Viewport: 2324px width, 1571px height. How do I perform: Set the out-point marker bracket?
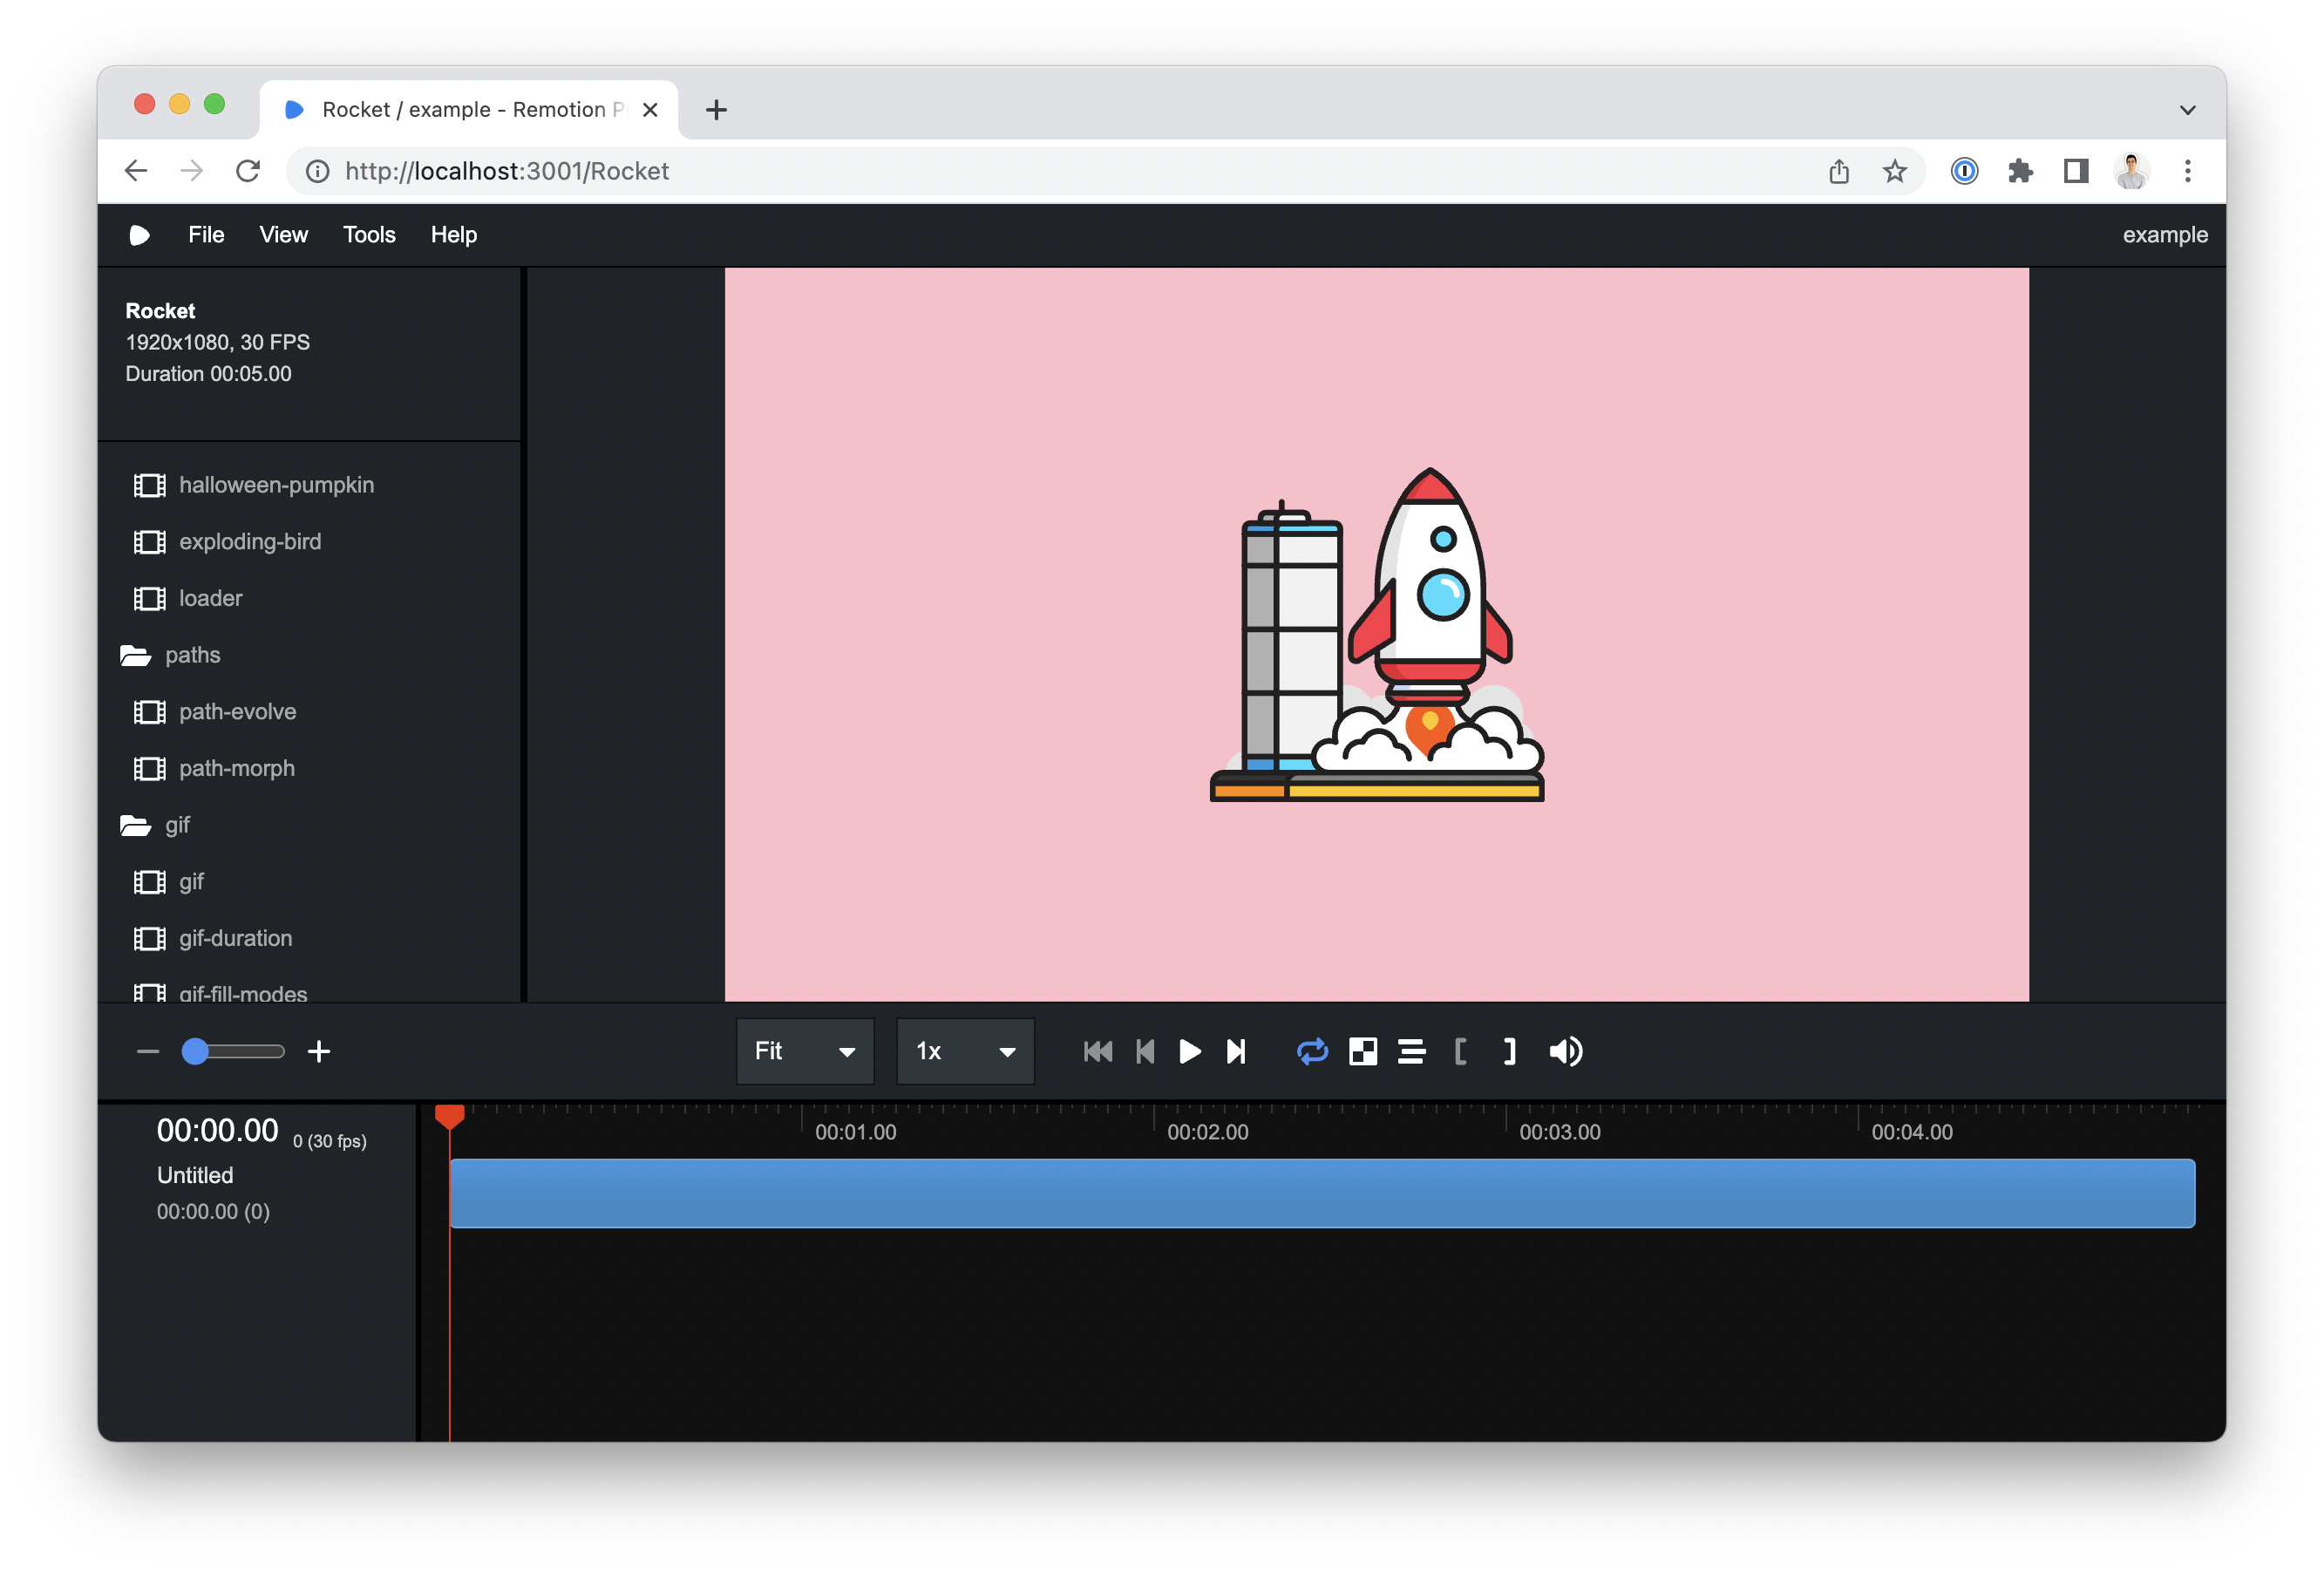[1509, 1051]
